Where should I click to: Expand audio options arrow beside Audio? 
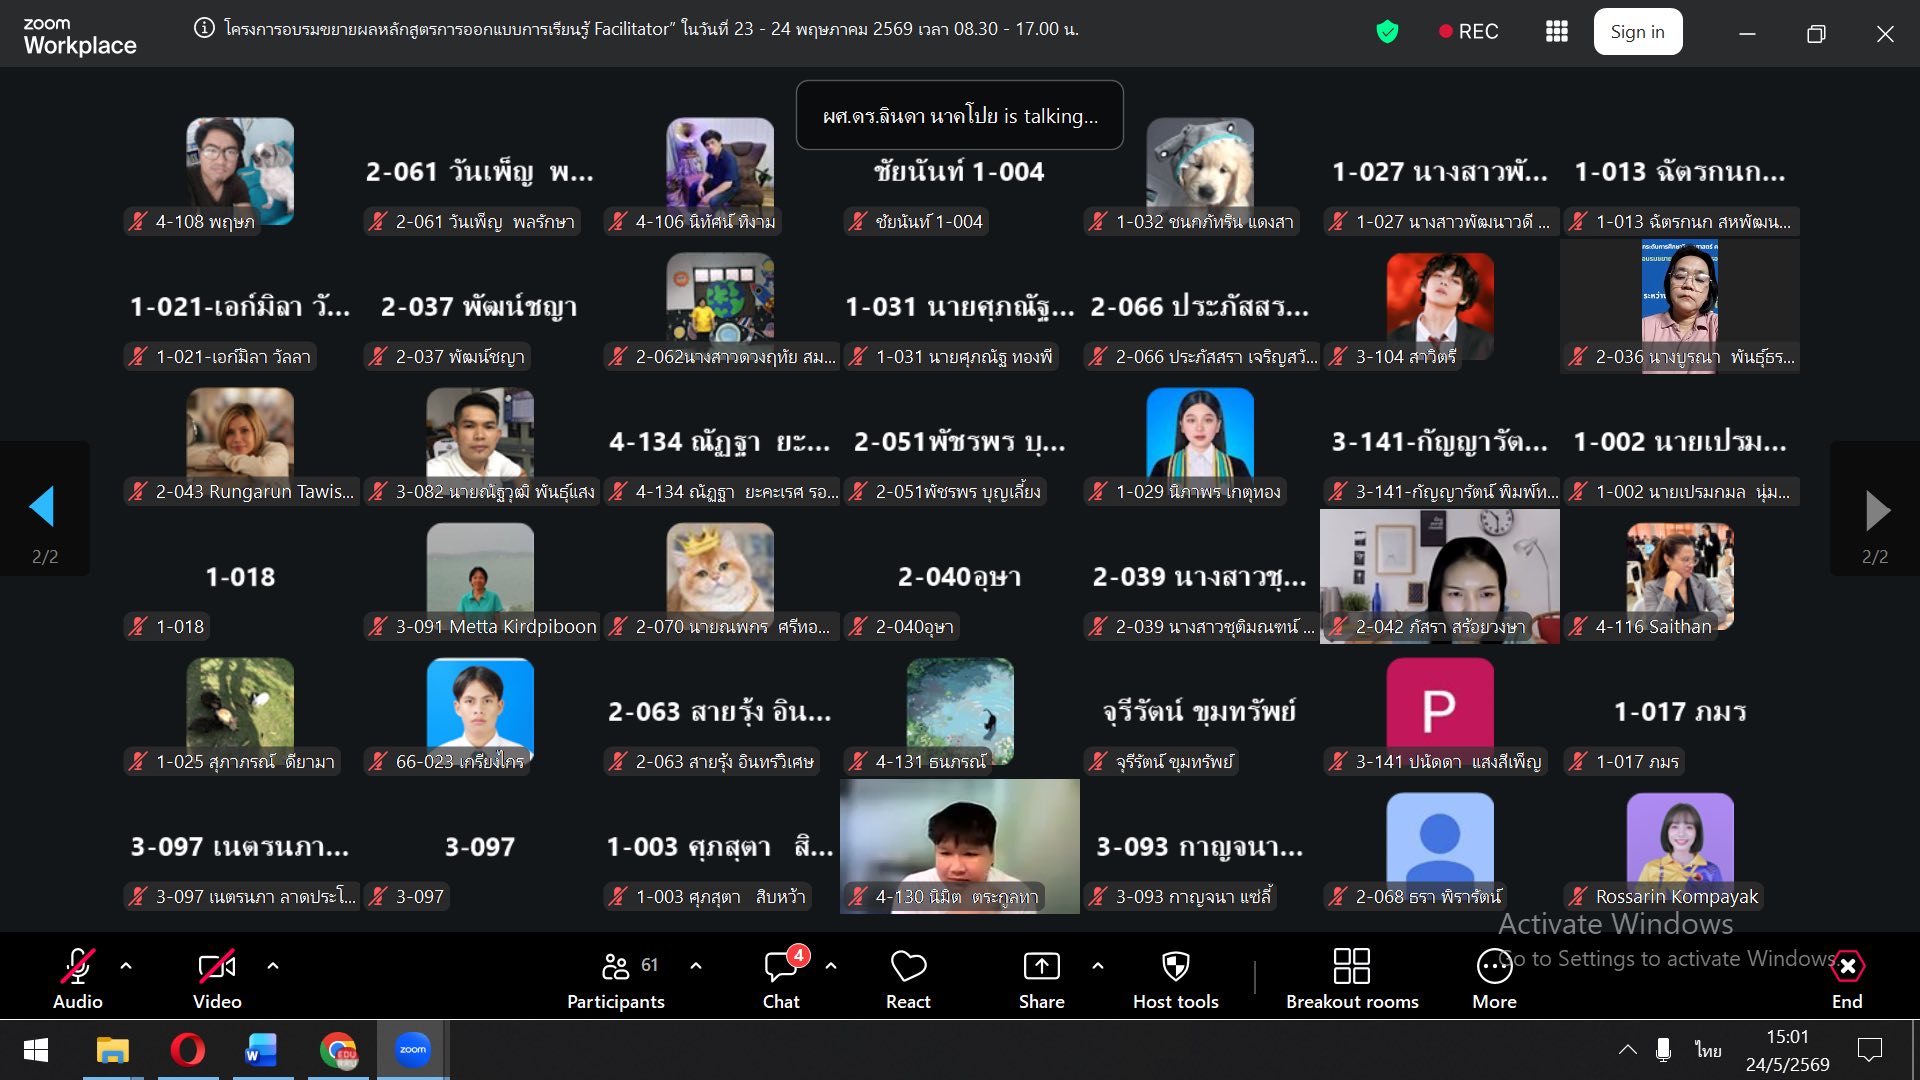click(x=126, y=966)
